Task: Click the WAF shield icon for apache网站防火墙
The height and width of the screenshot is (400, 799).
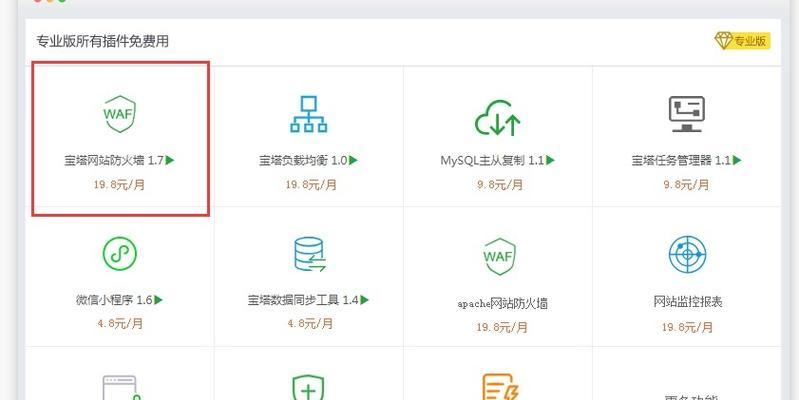Action: tap(499, 256)
